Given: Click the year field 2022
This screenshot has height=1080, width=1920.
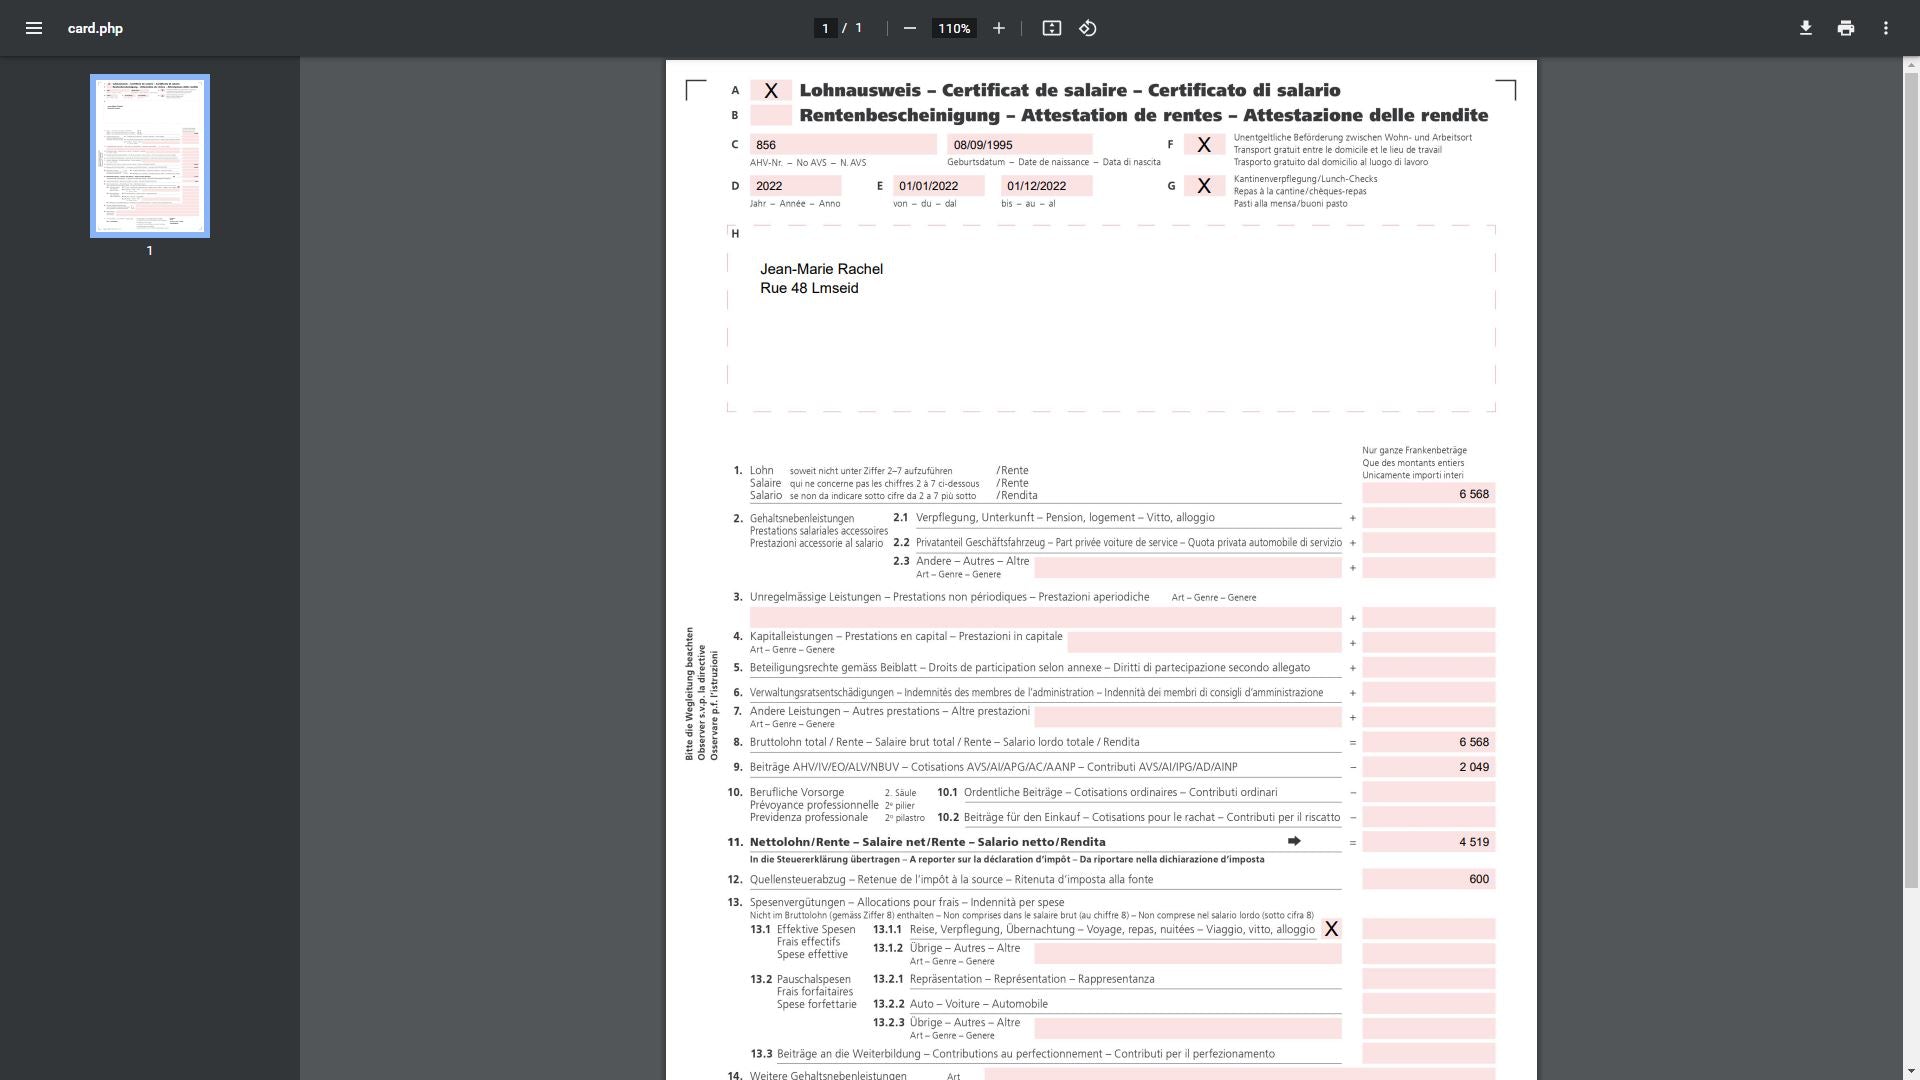Looking at the screenshot, I should pos(795,186).
